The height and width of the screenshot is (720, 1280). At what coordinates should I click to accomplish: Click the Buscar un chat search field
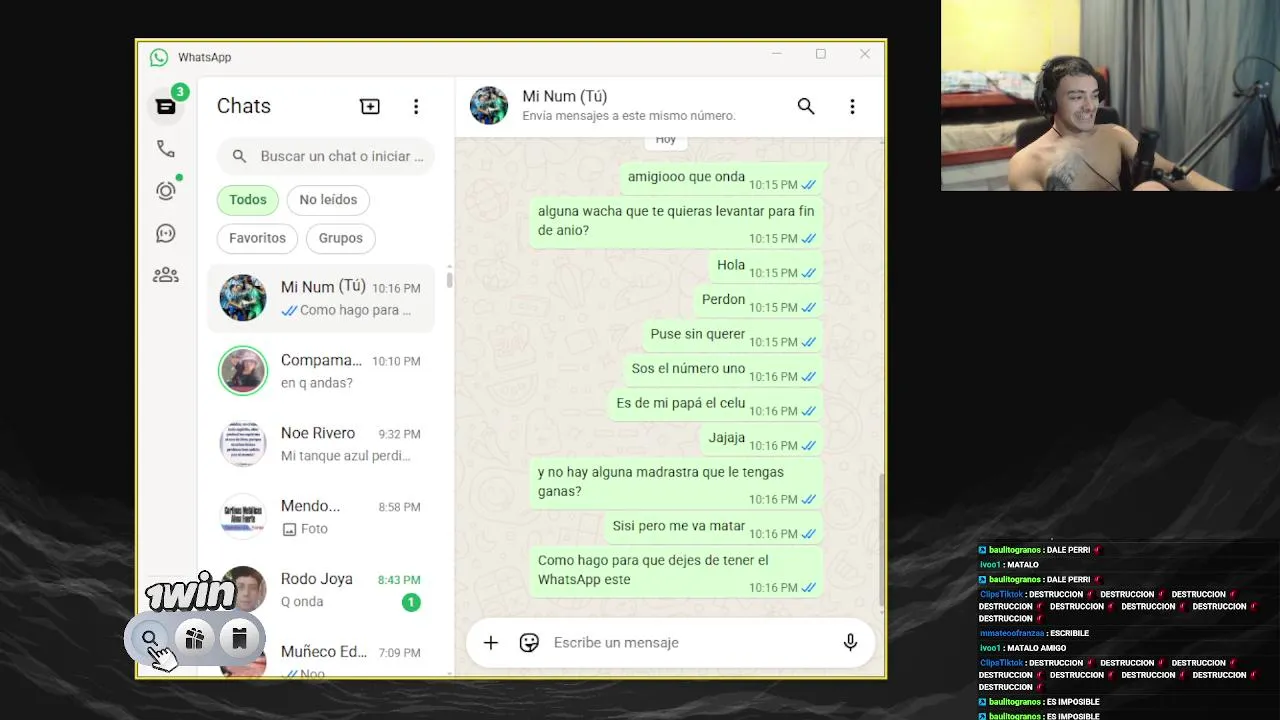coord(326,156)
